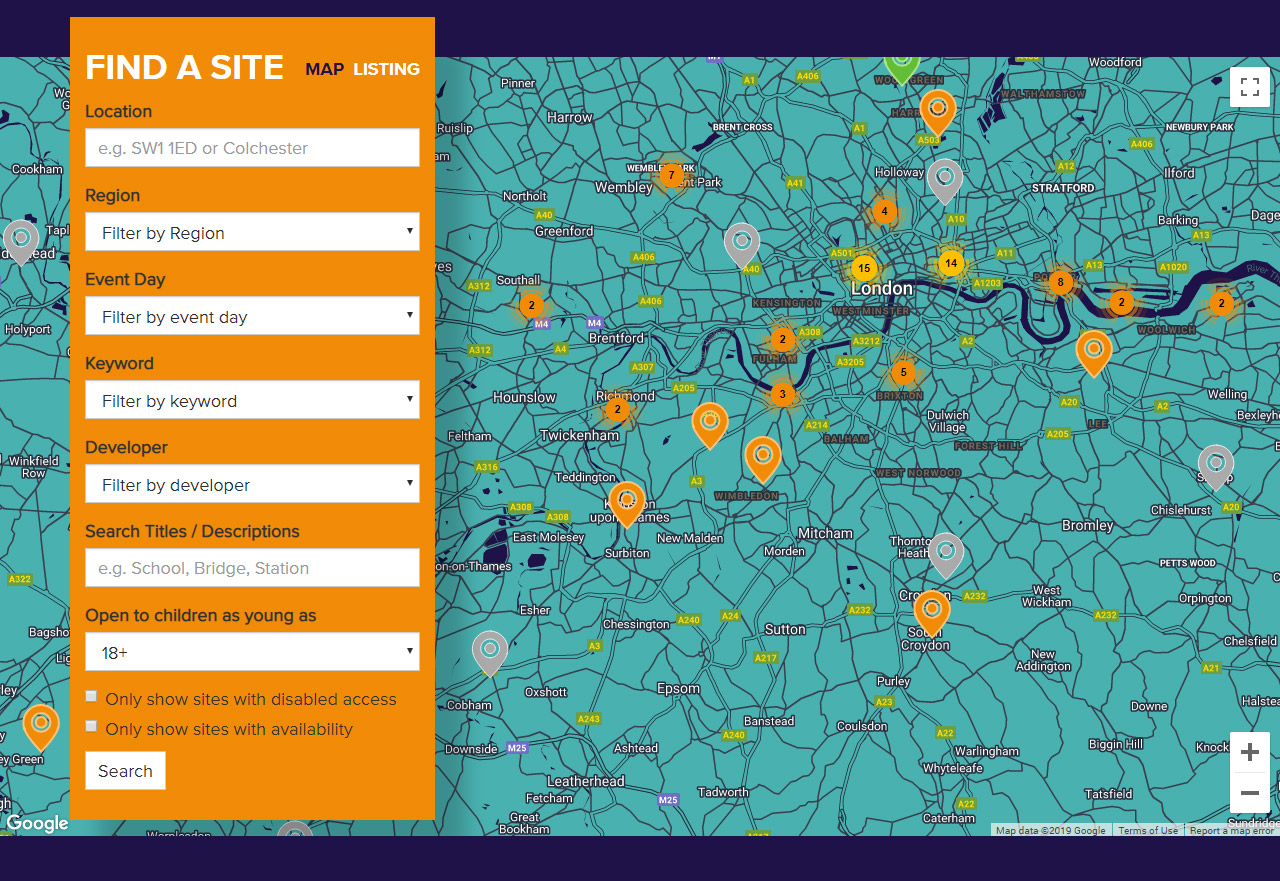Expand the Filter by developer dropdown
Viewport: 1280px width, 881px height.
click(x=252, y=485)
